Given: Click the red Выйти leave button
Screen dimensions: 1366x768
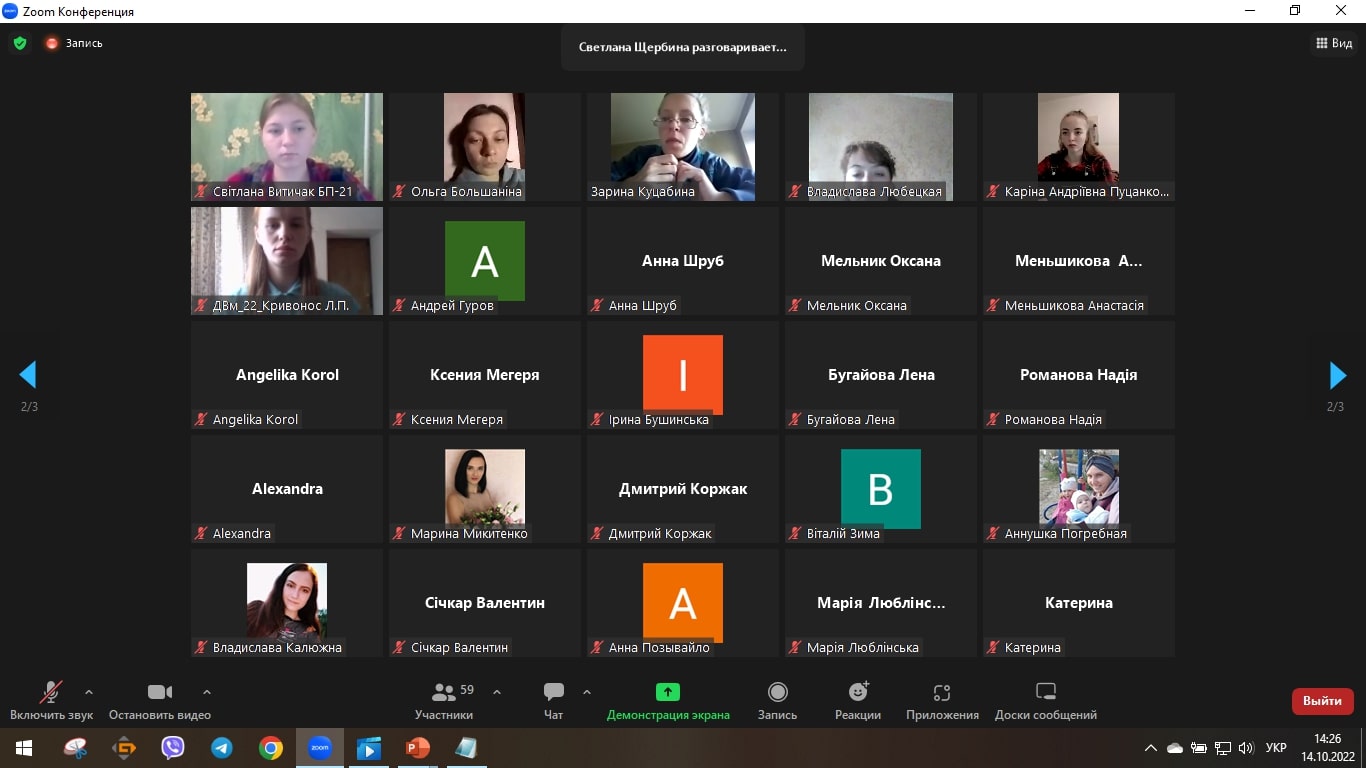Looking at the screenshot, I should coord(1322,701).
